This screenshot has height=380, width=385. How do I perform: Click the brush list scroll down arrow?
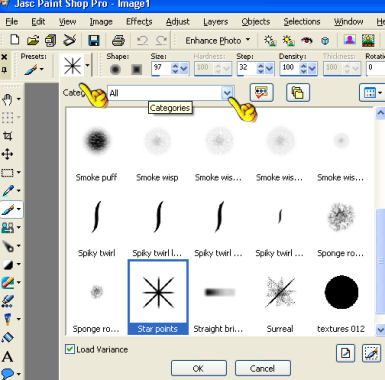380,330
